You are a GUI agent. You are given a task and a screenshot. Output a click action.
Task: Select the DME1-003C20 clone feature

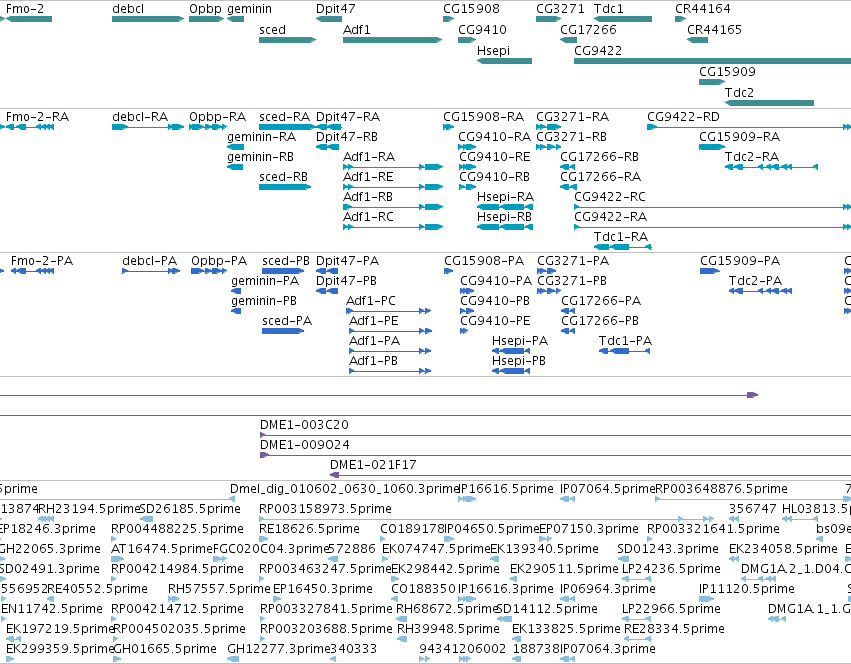pyautogui.click(x=555, y=435)
